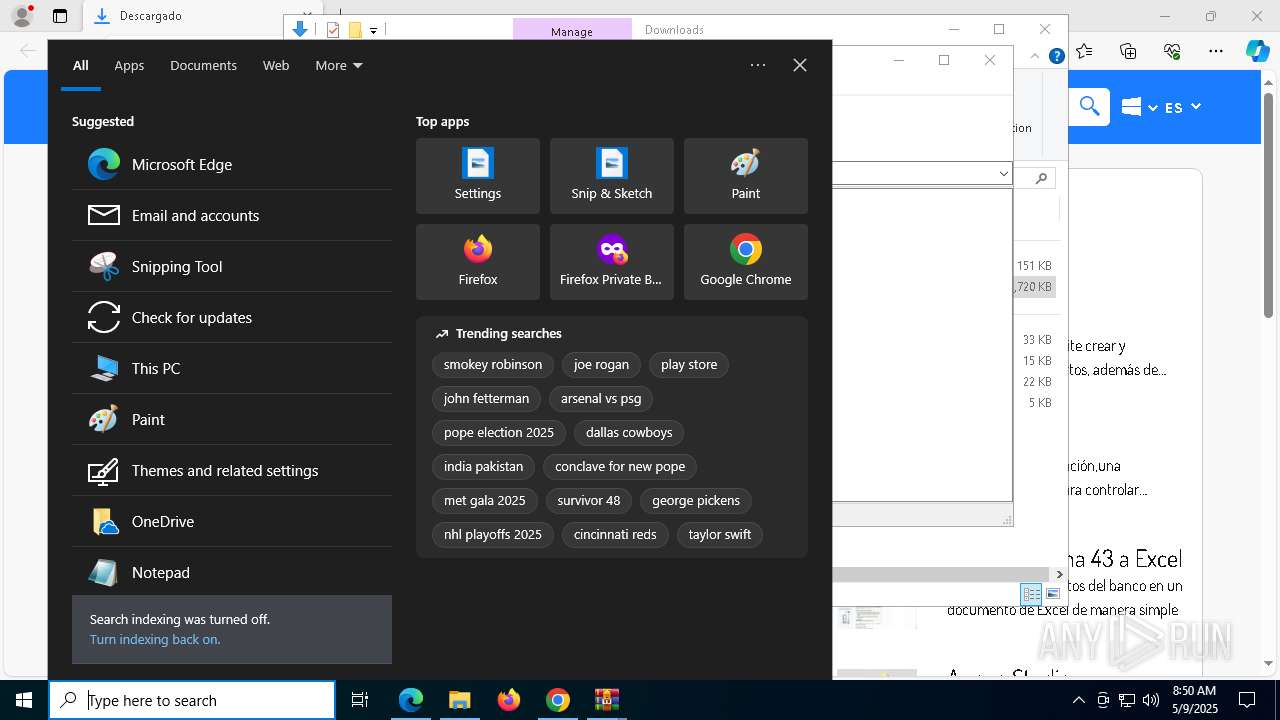Open Task View on taskbar

[360, 700]
